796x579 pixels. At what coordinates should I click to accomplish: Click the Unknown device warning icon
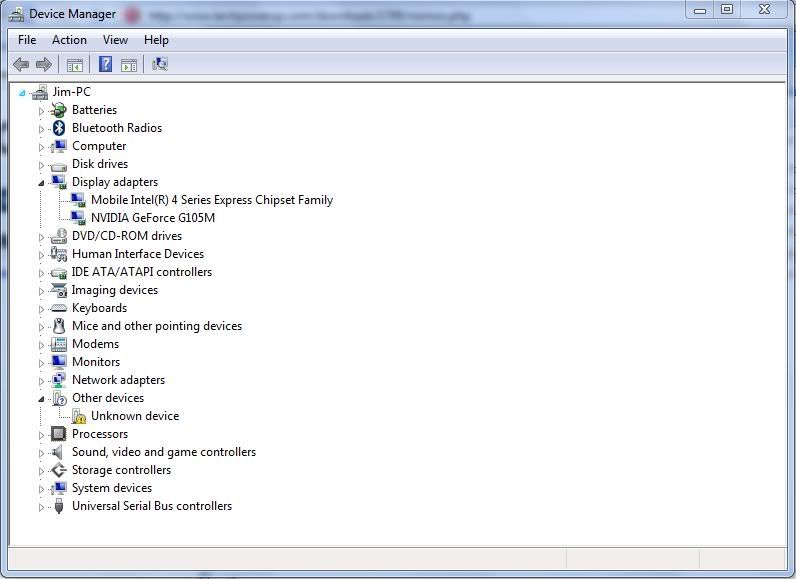pos(79,417)
